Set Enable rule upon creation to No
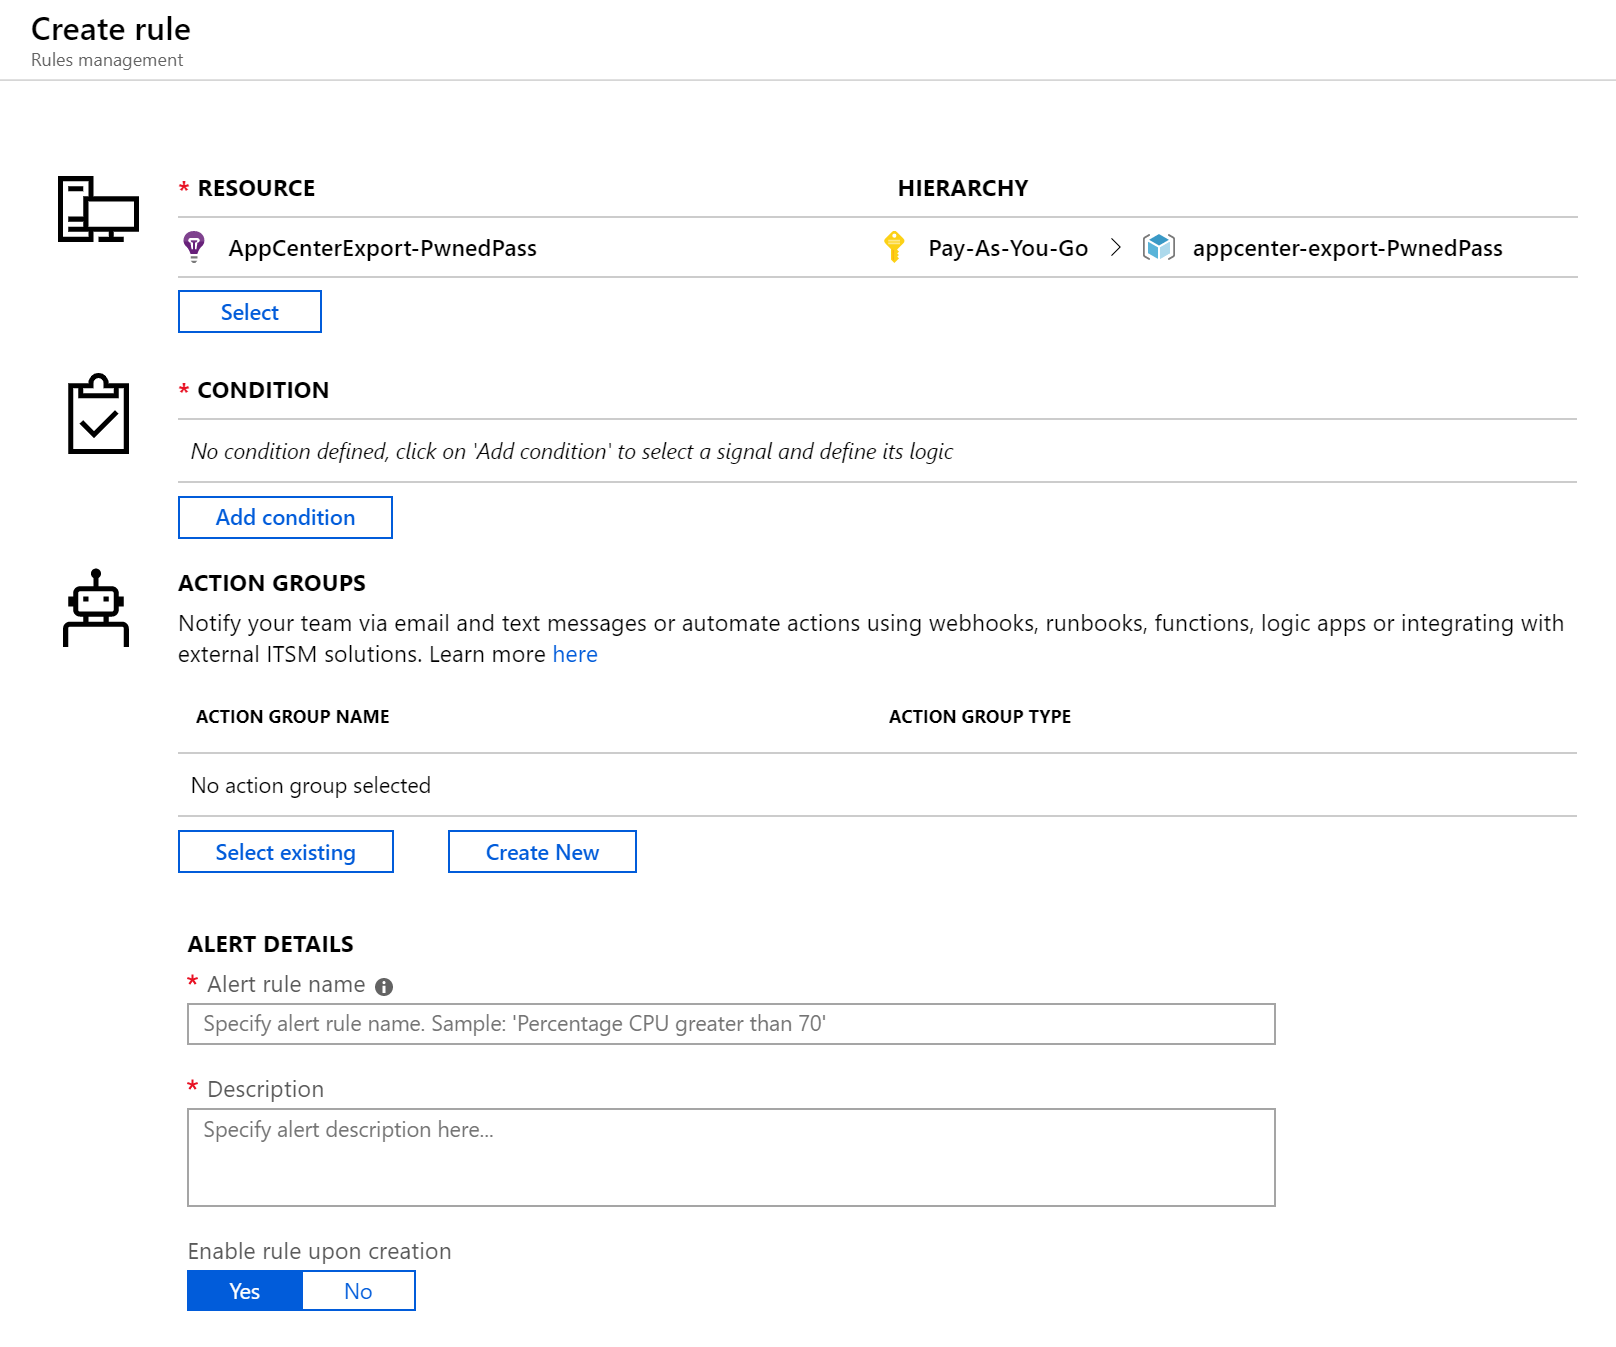Image resolution: width=1616 pixels, height=1347 pixels. [x=358, y=1291]
